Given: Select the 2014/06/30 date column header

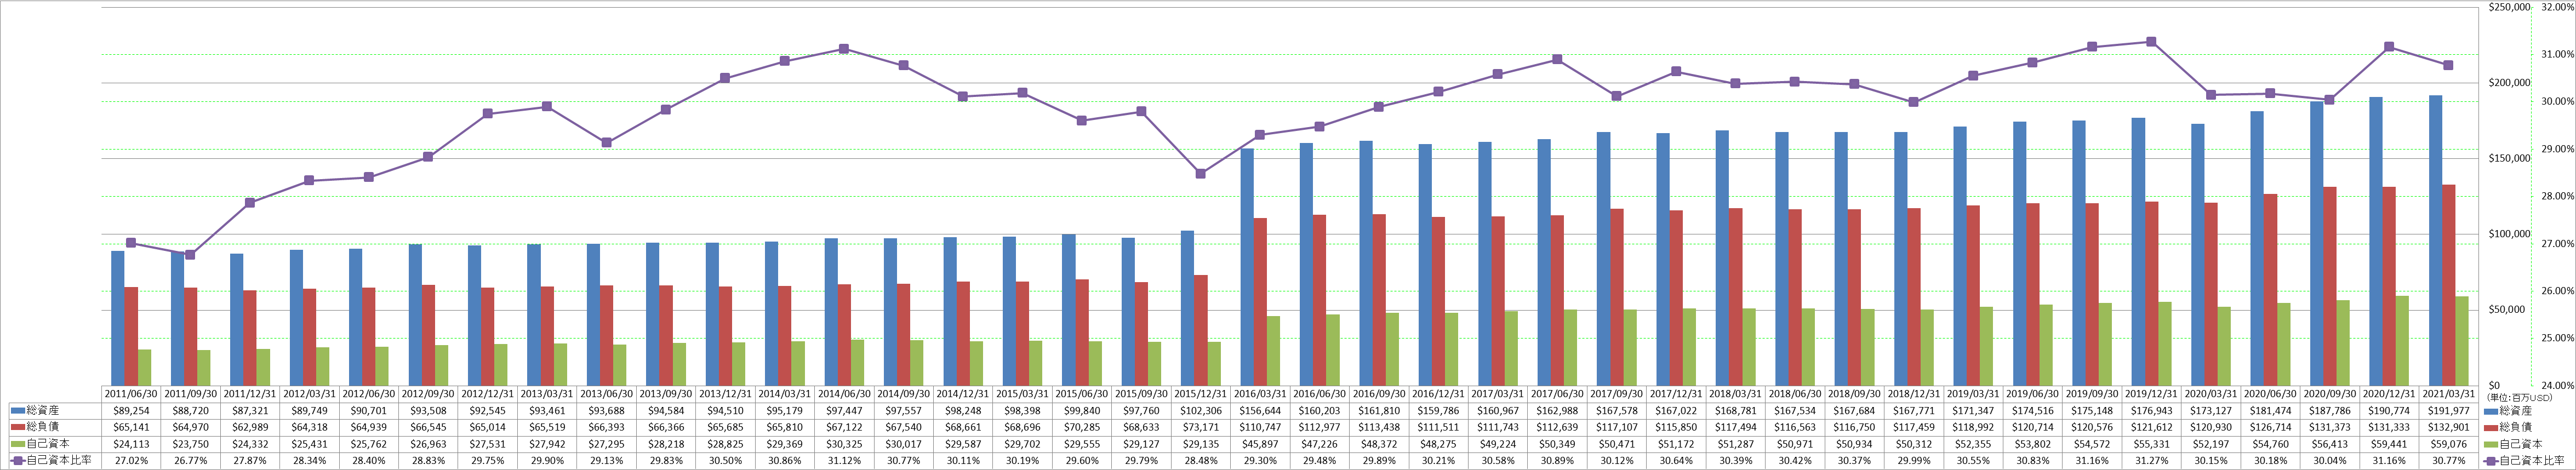Looking at the screenshot, I should click(844, 394).
